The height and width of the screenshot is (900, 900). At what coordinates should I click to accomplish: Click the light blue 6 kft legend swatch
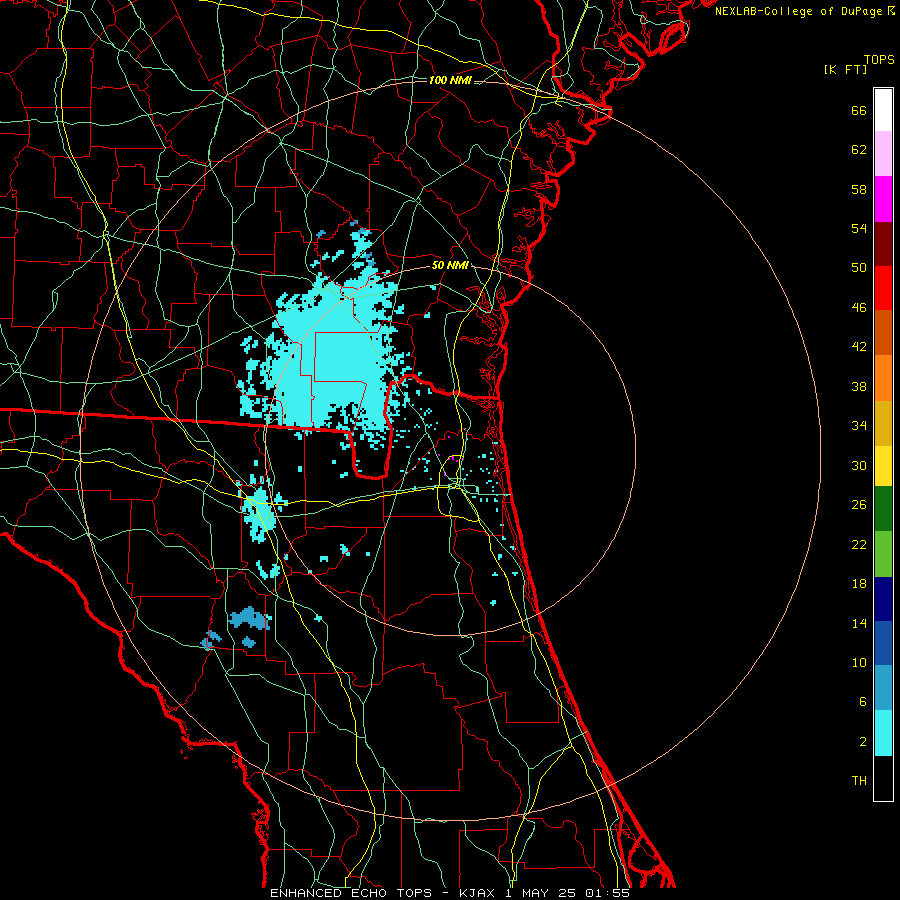point(883,688)
